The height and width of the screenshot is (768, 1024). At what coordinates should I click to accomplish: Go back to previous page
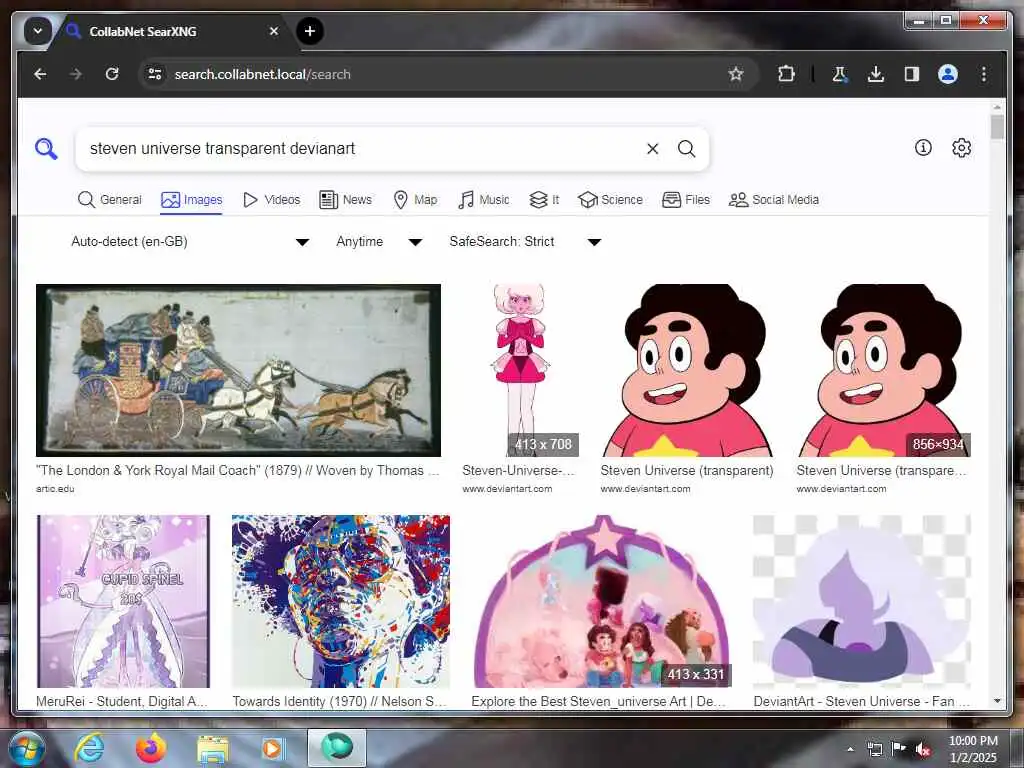pyautogui.click(x=40, y=74)
